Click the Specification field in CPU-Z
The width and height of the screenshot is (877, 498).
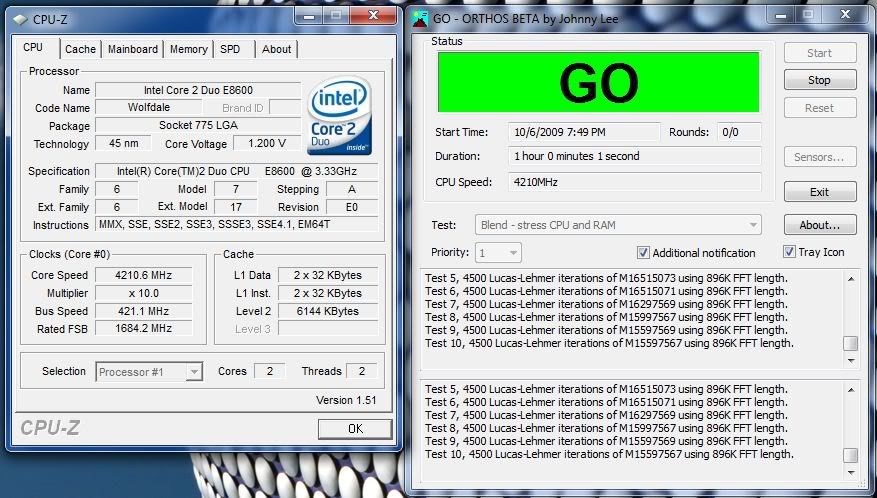(237, 171)
